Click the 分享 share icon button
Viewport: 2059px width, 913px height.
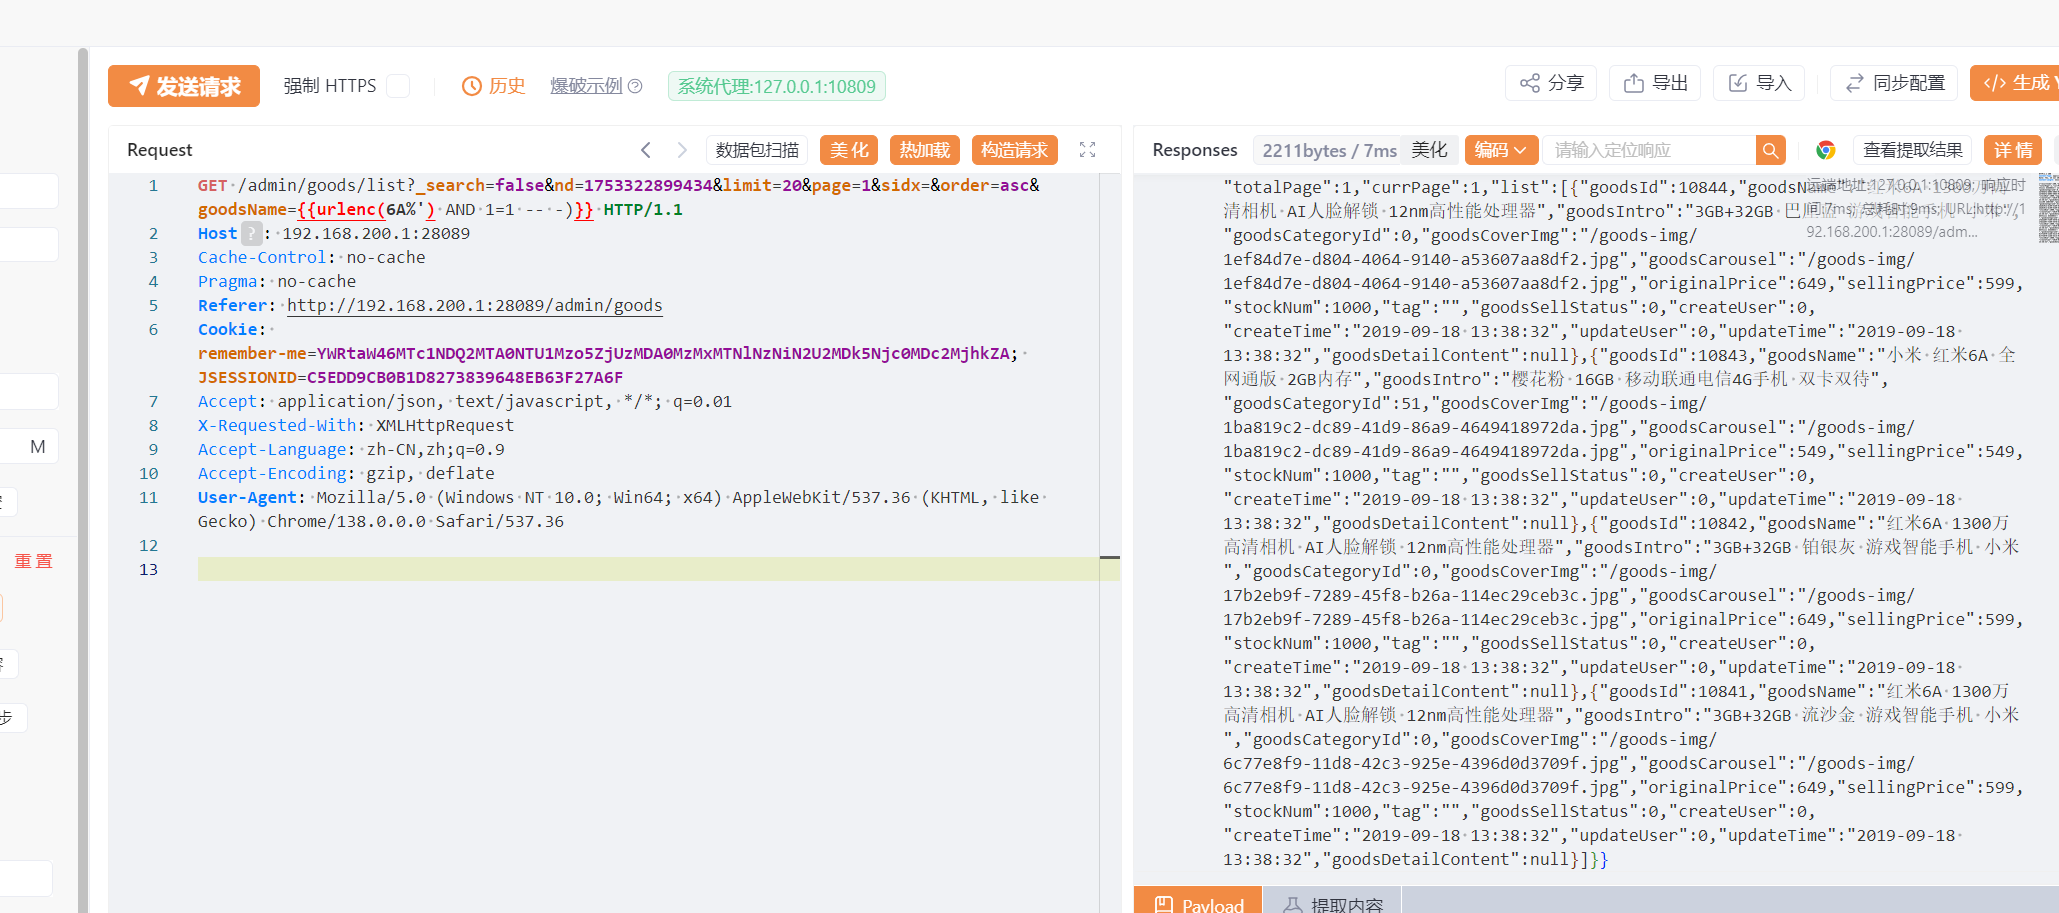[1551, 83]
